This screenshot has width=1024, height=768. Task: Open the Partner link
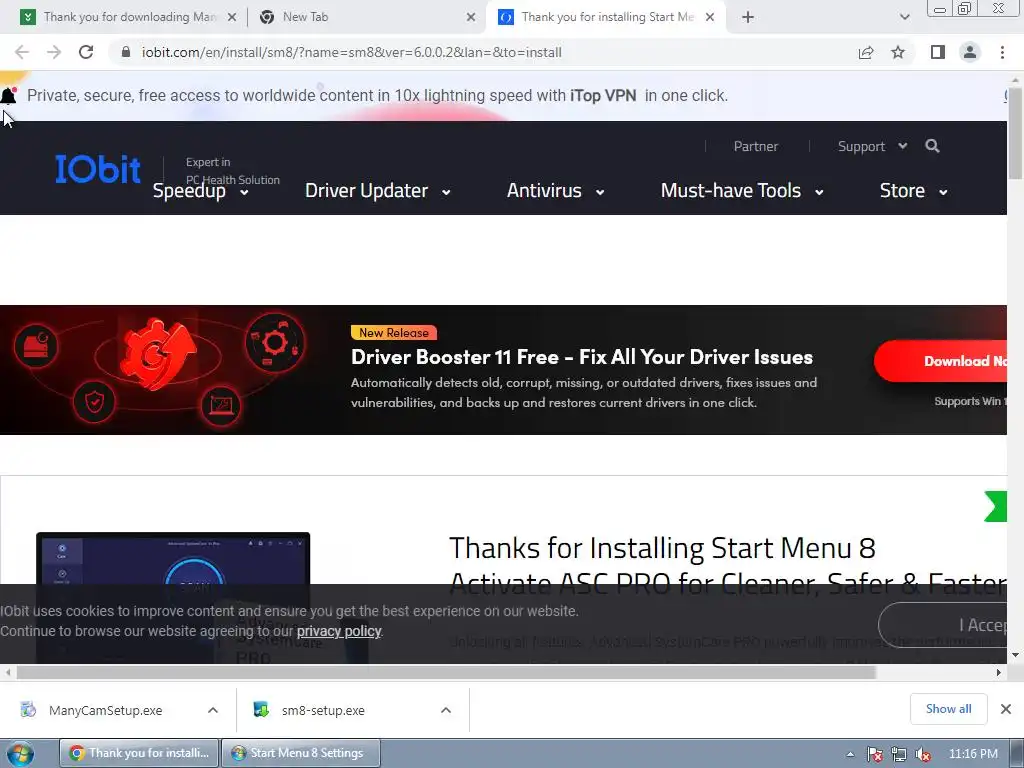tap(756, 146)
